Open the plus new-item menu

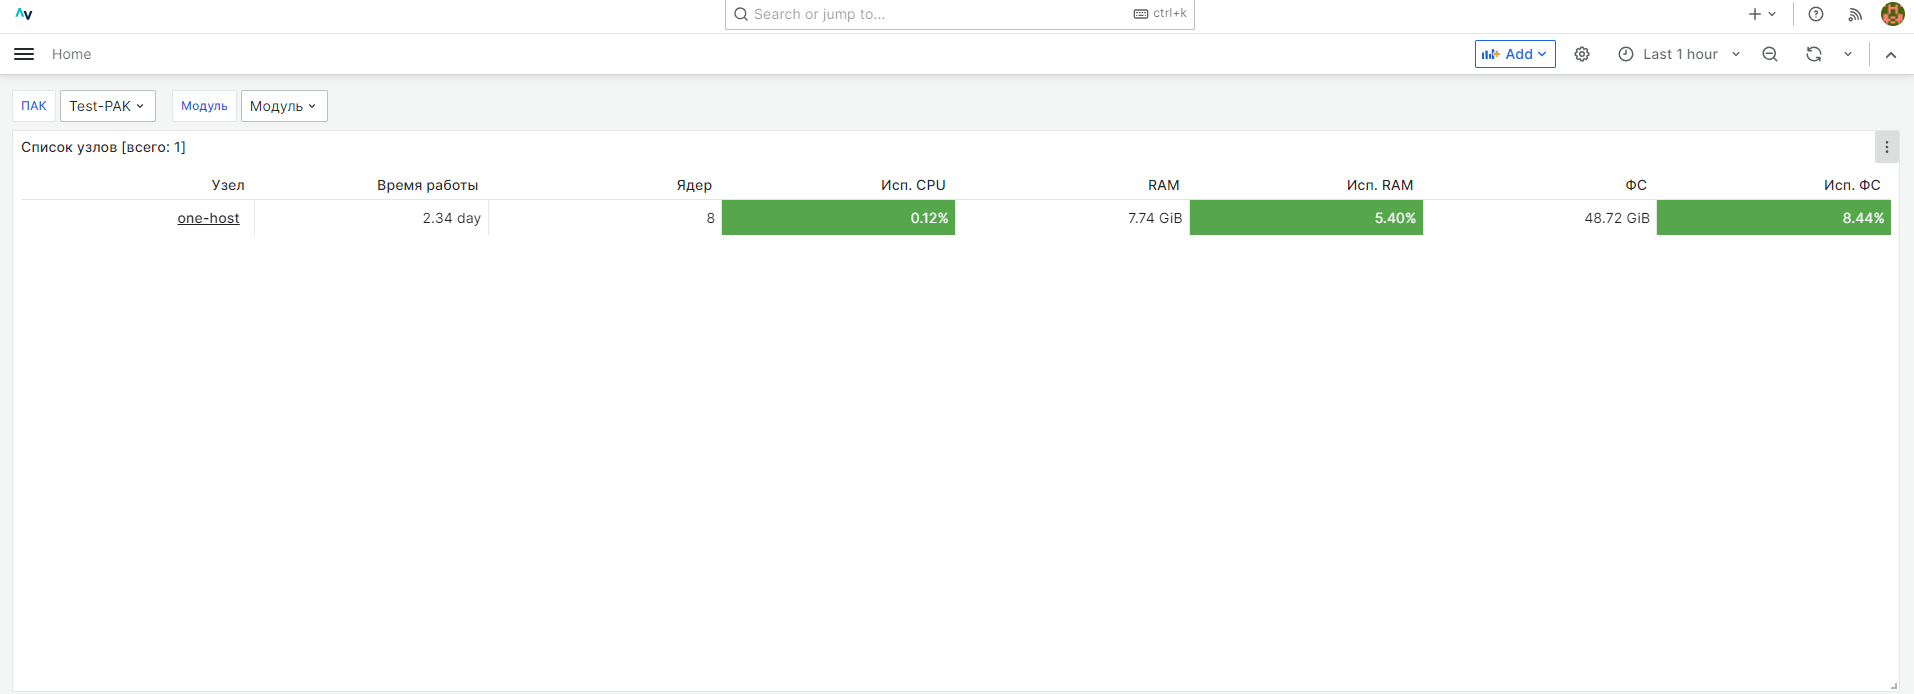coord(1762,14)
